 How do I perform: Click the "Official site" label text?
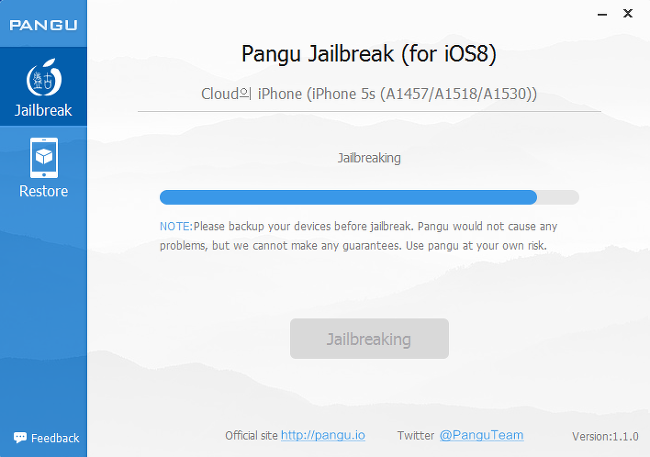[x=251, y=435]
